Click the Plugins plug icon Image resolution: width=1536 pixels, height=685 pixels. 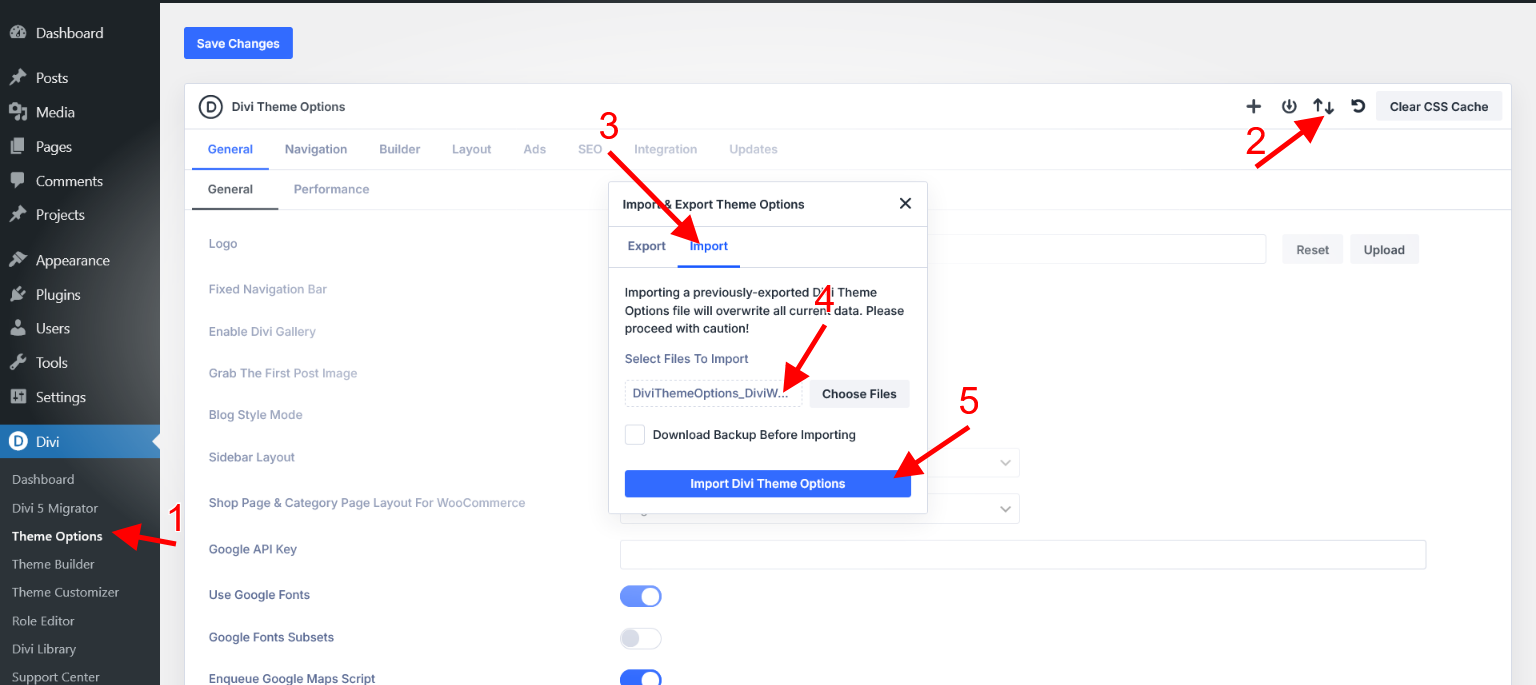coord(17,295)
